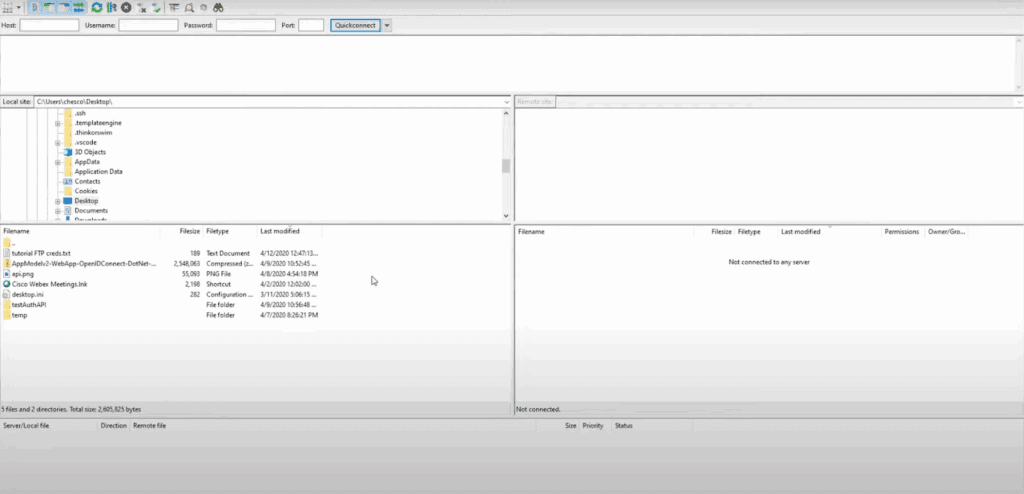1024x494 pixels.
Task: Sort local files by Last modified
Action: point(289,231)
